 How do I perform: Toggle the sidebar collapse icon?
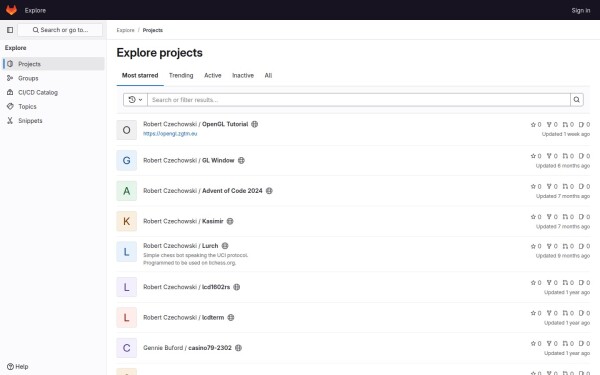point(10,30)
